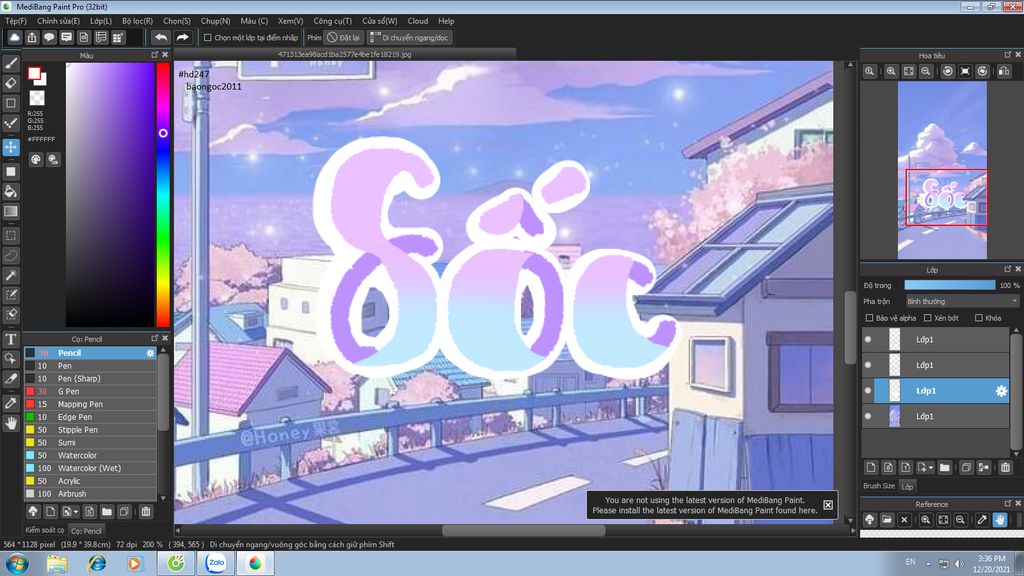Open gear settings of selected Lớp1 layer
This screenshot has width=1024, height=576.
pyautogui.click(x=1000, y=391)
